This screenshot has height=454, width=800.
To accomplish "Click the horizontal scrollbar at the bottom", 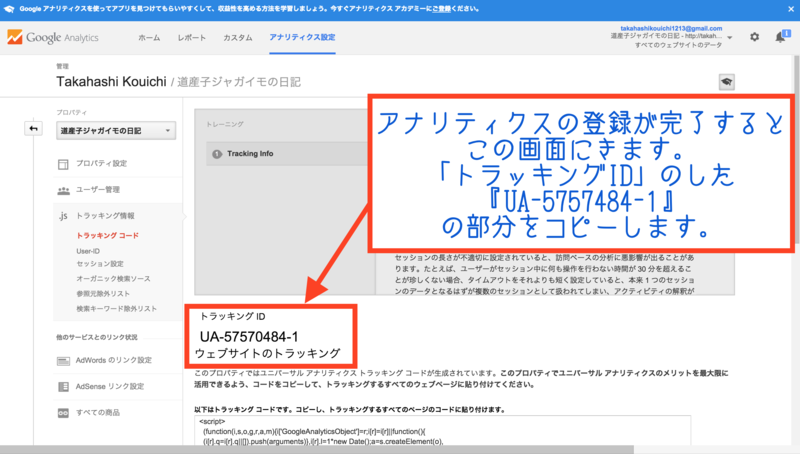I will (317, 449).
